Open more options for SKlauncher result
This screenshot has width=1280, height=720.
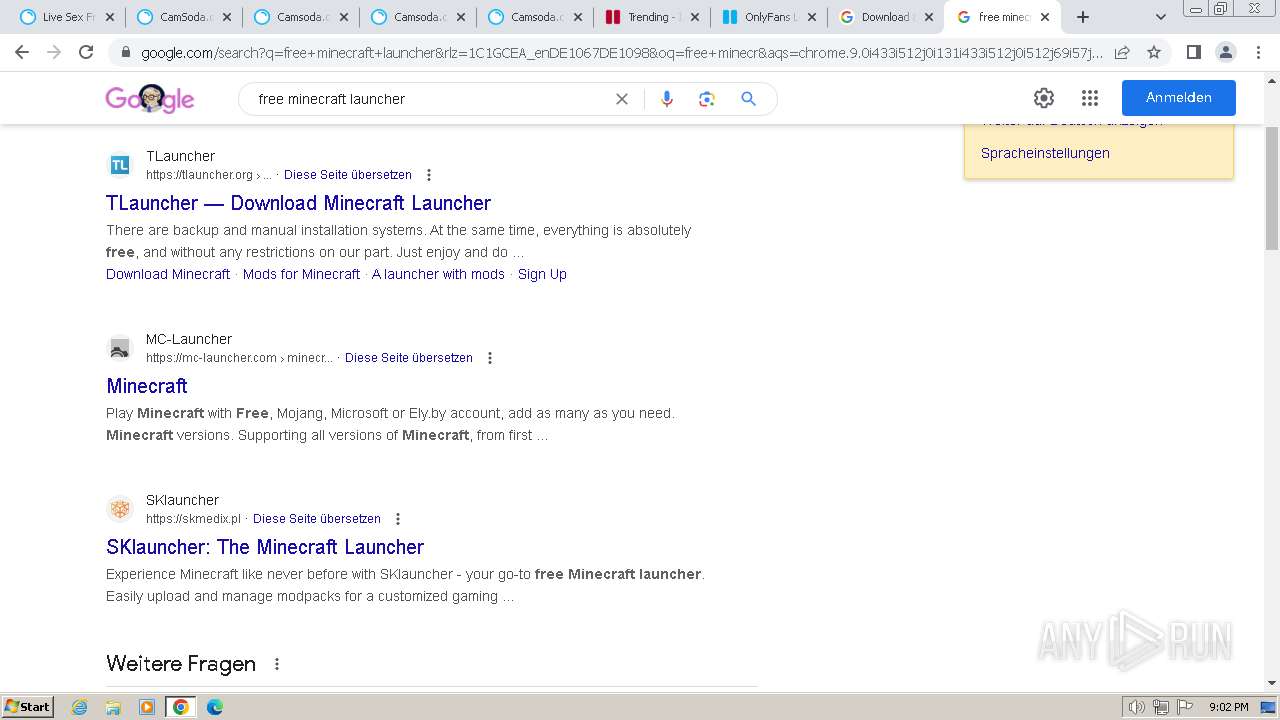pyautogui.click(x=398, y=519)
